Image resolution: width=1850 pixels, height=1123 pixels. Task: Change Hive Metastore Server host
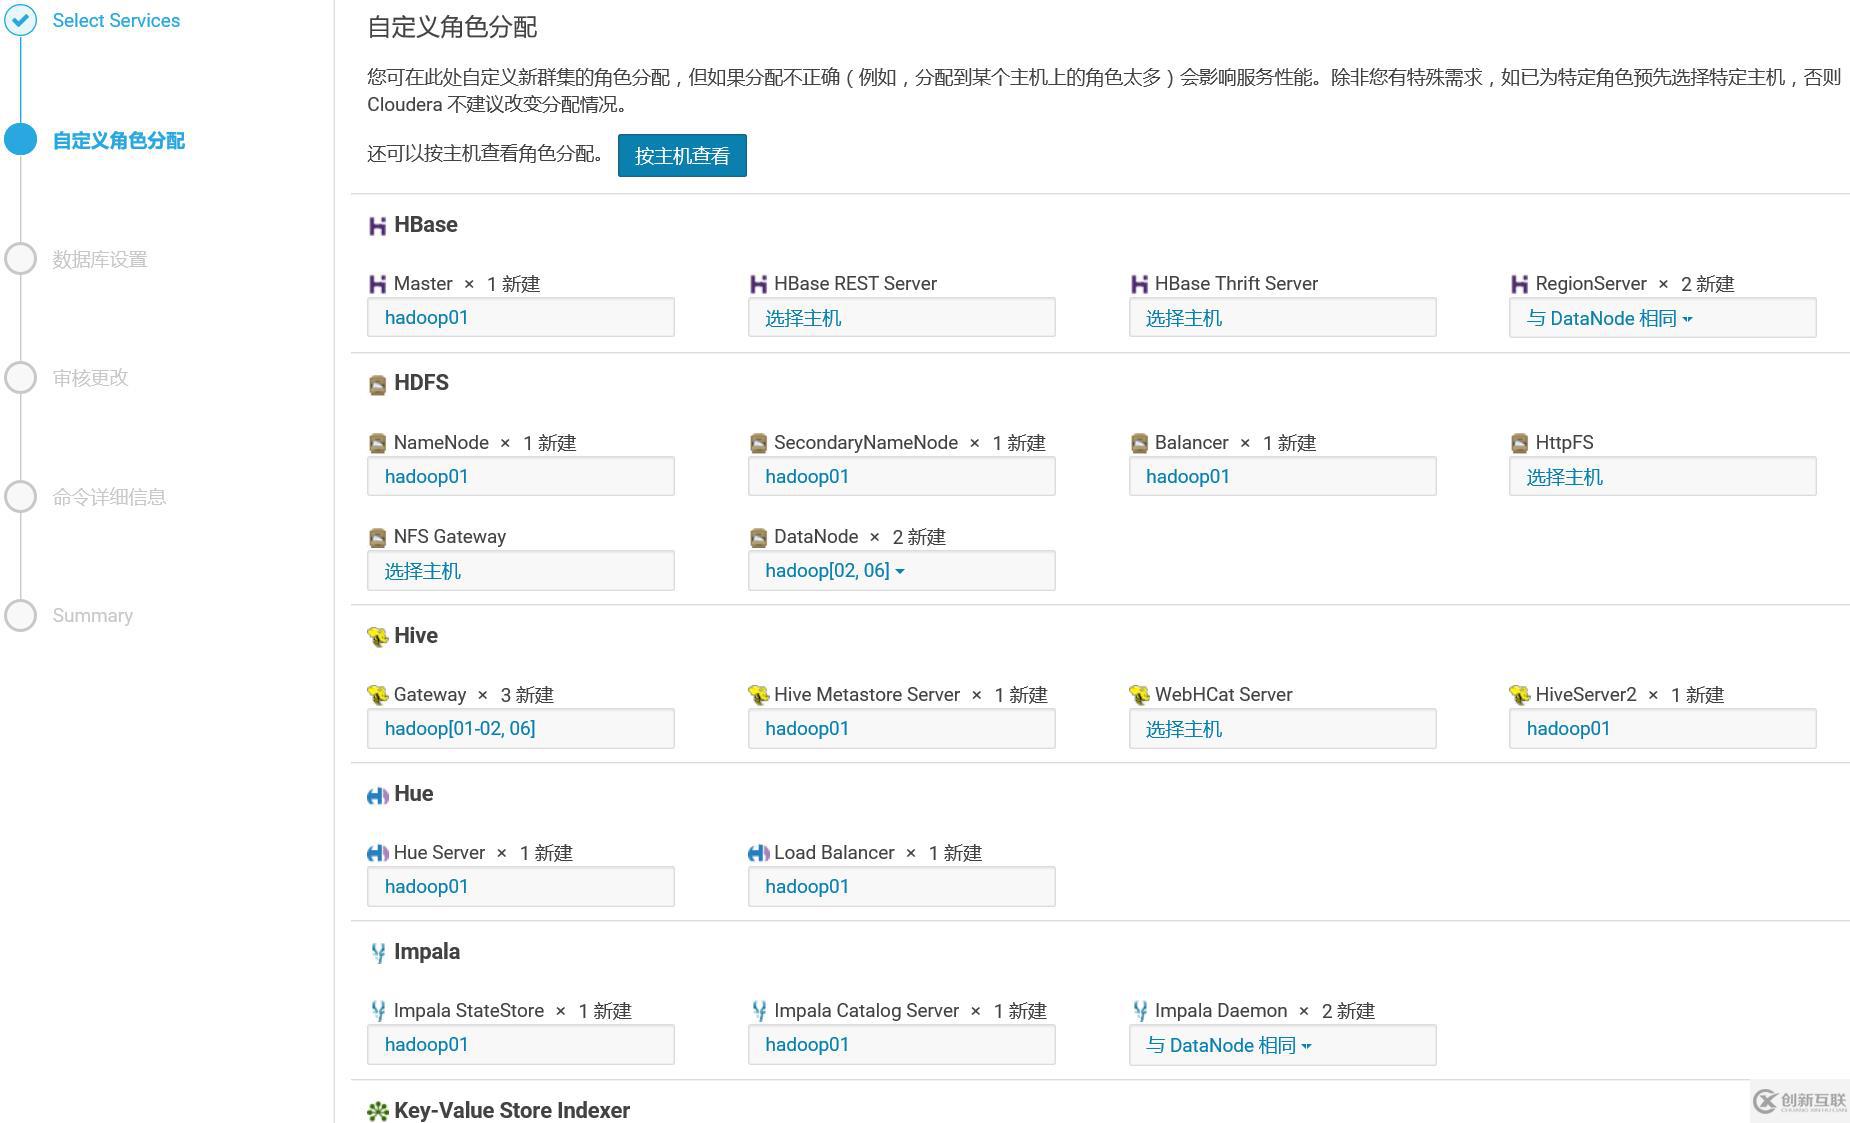[x=901, y=728]
